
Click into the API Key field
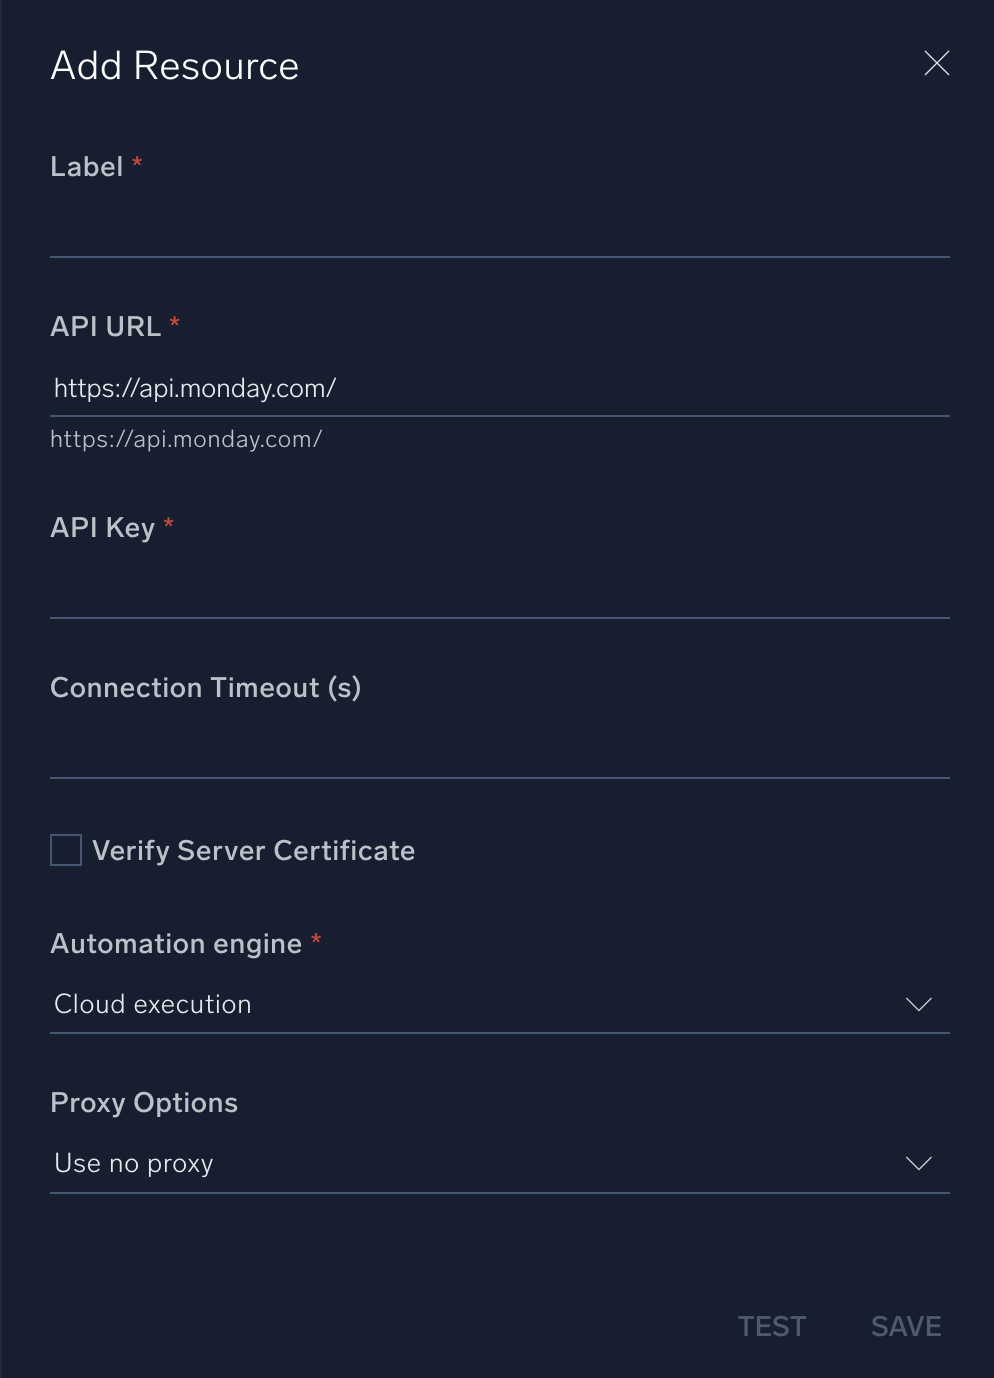click(499, 591)
